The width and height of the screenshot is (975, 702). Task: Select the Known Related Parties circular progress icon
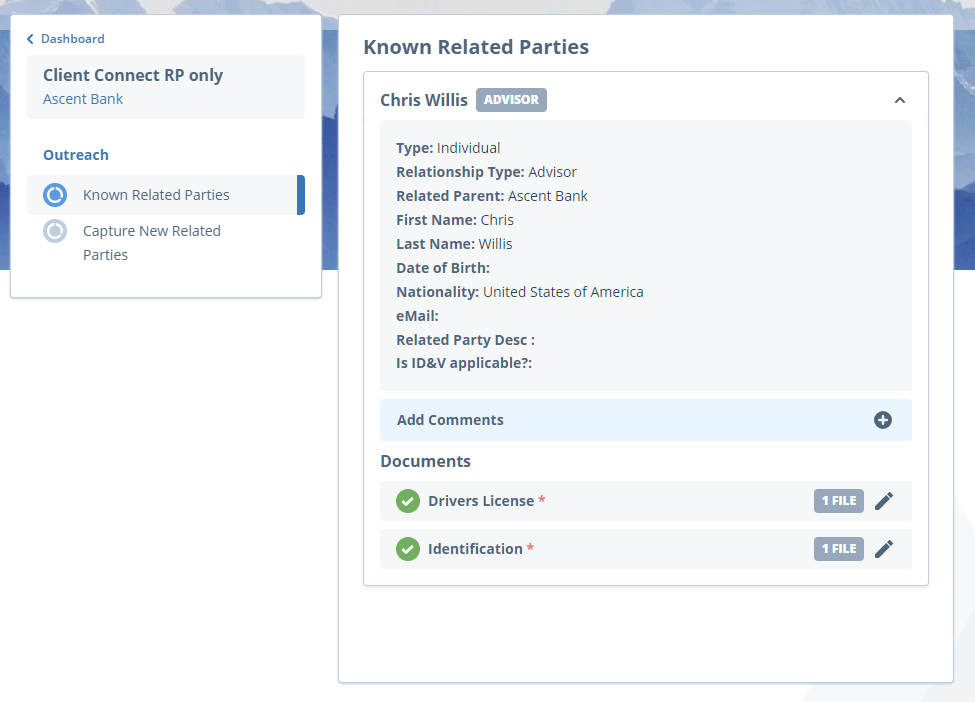[x=55, y=195]
